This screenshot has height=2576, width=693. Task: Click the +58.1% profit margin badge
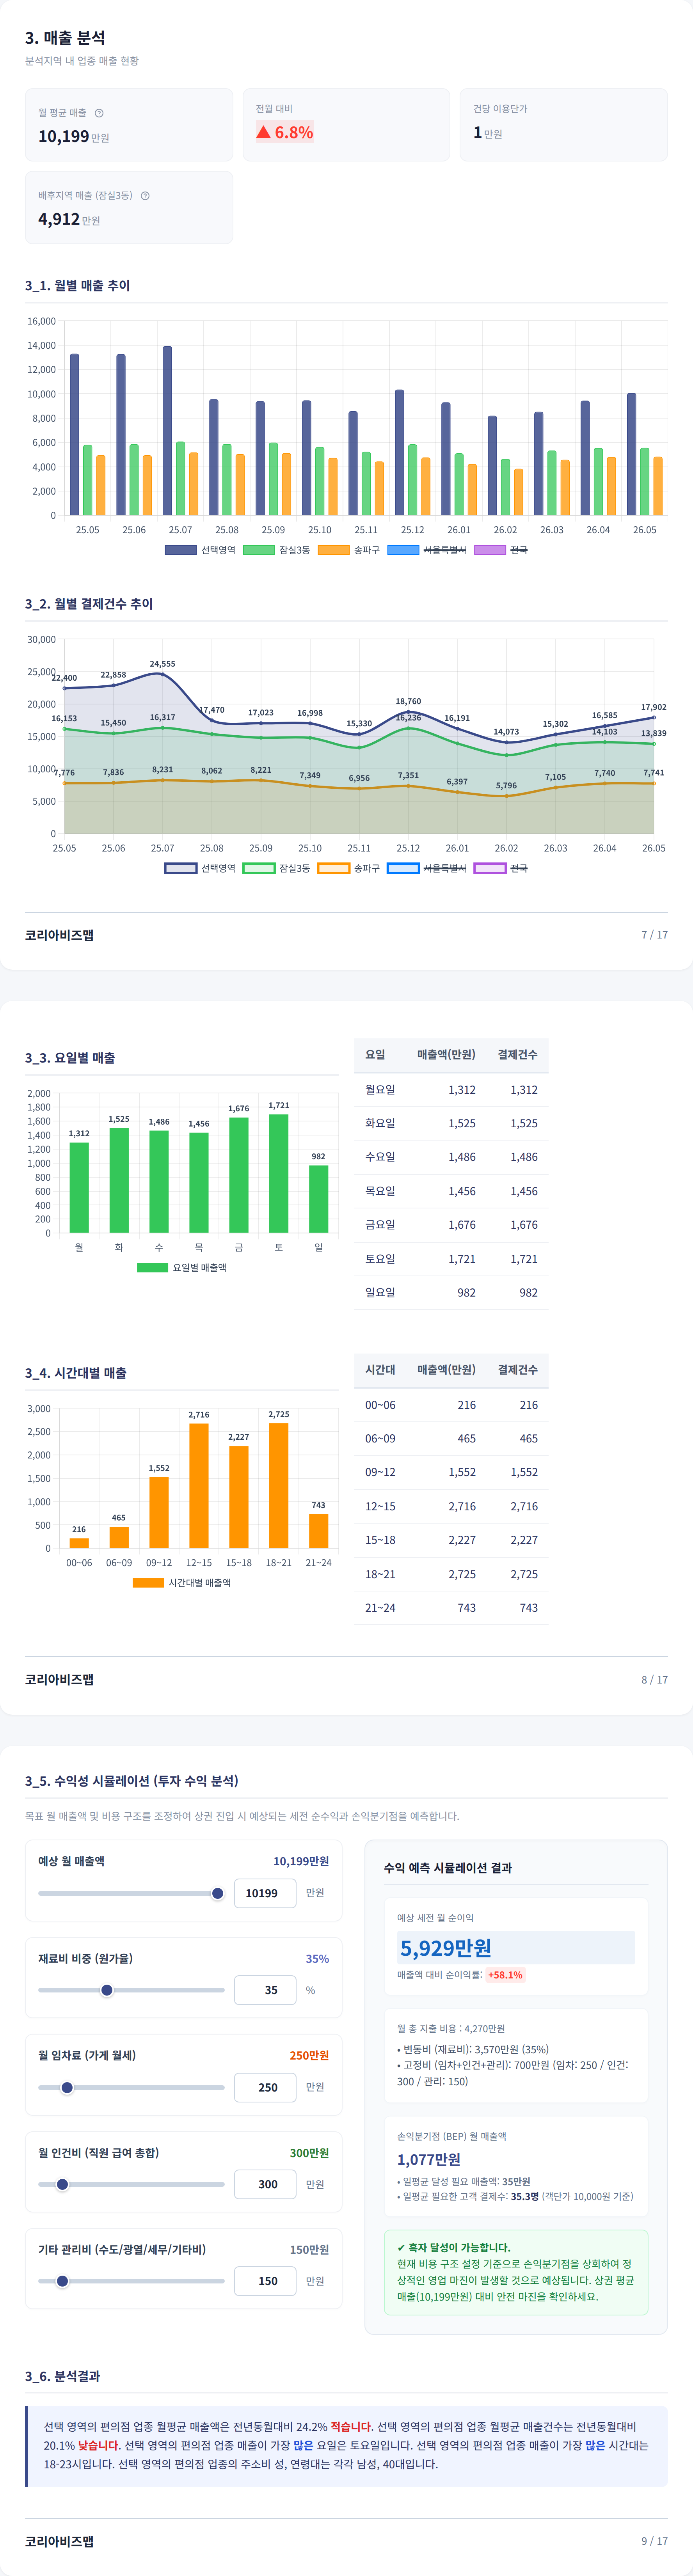[505, 1975]
